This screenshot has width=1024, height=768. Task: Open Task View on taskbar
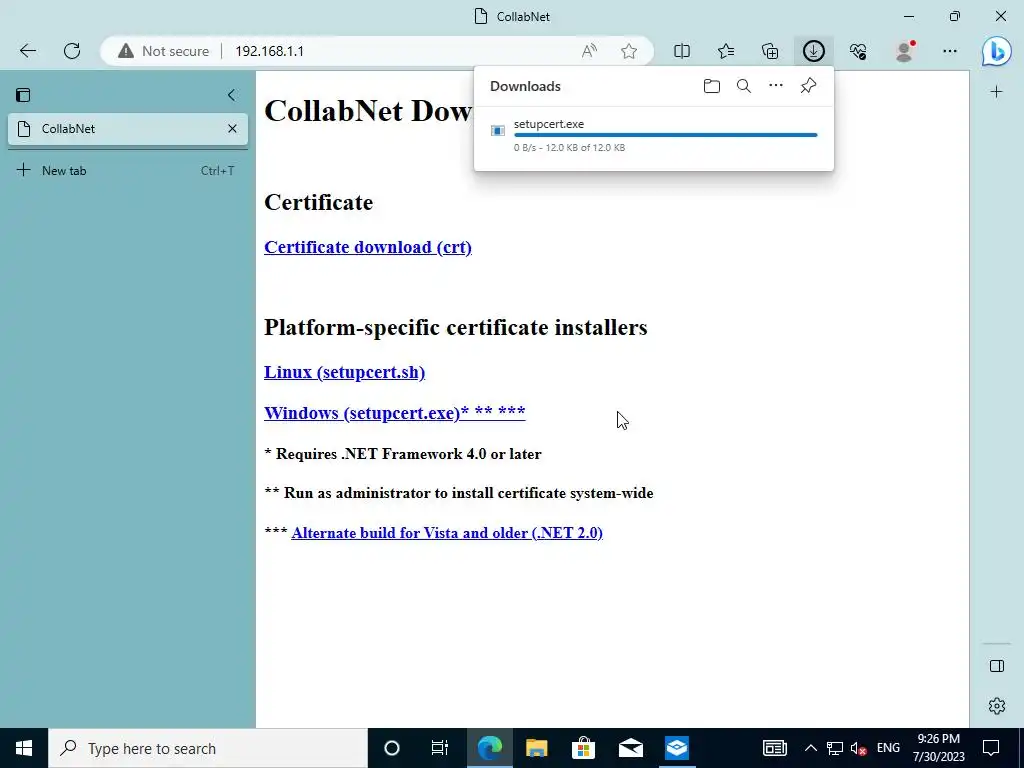[x=440, y=748]
